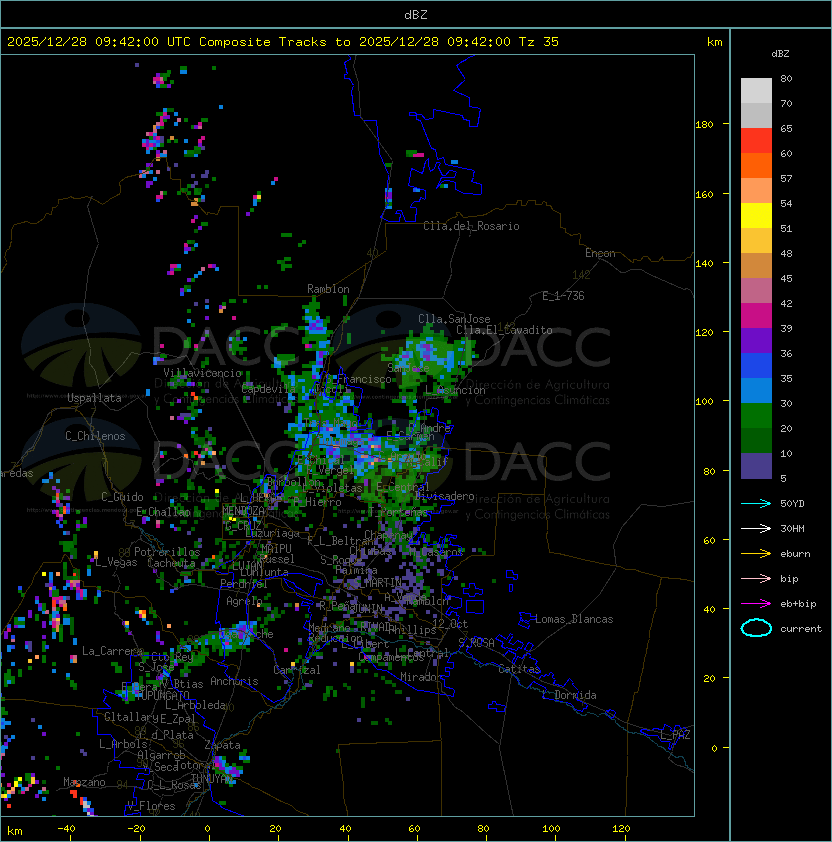Click the 12_Oct map label
The width and height of the screenshot is (832, 842).
450,624
